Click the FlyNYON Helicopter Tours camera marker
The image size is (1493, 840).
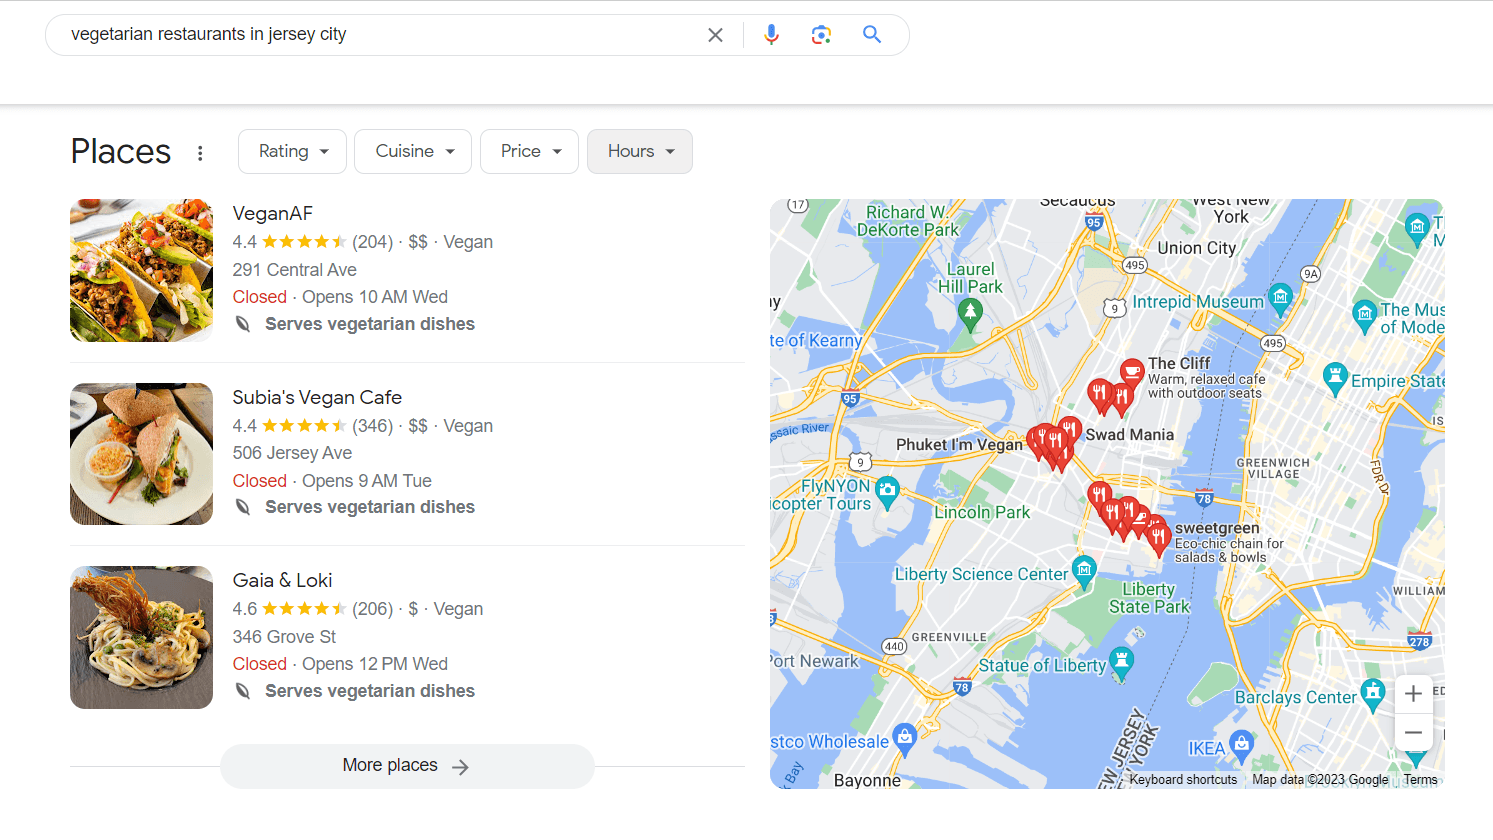(887, 491)
